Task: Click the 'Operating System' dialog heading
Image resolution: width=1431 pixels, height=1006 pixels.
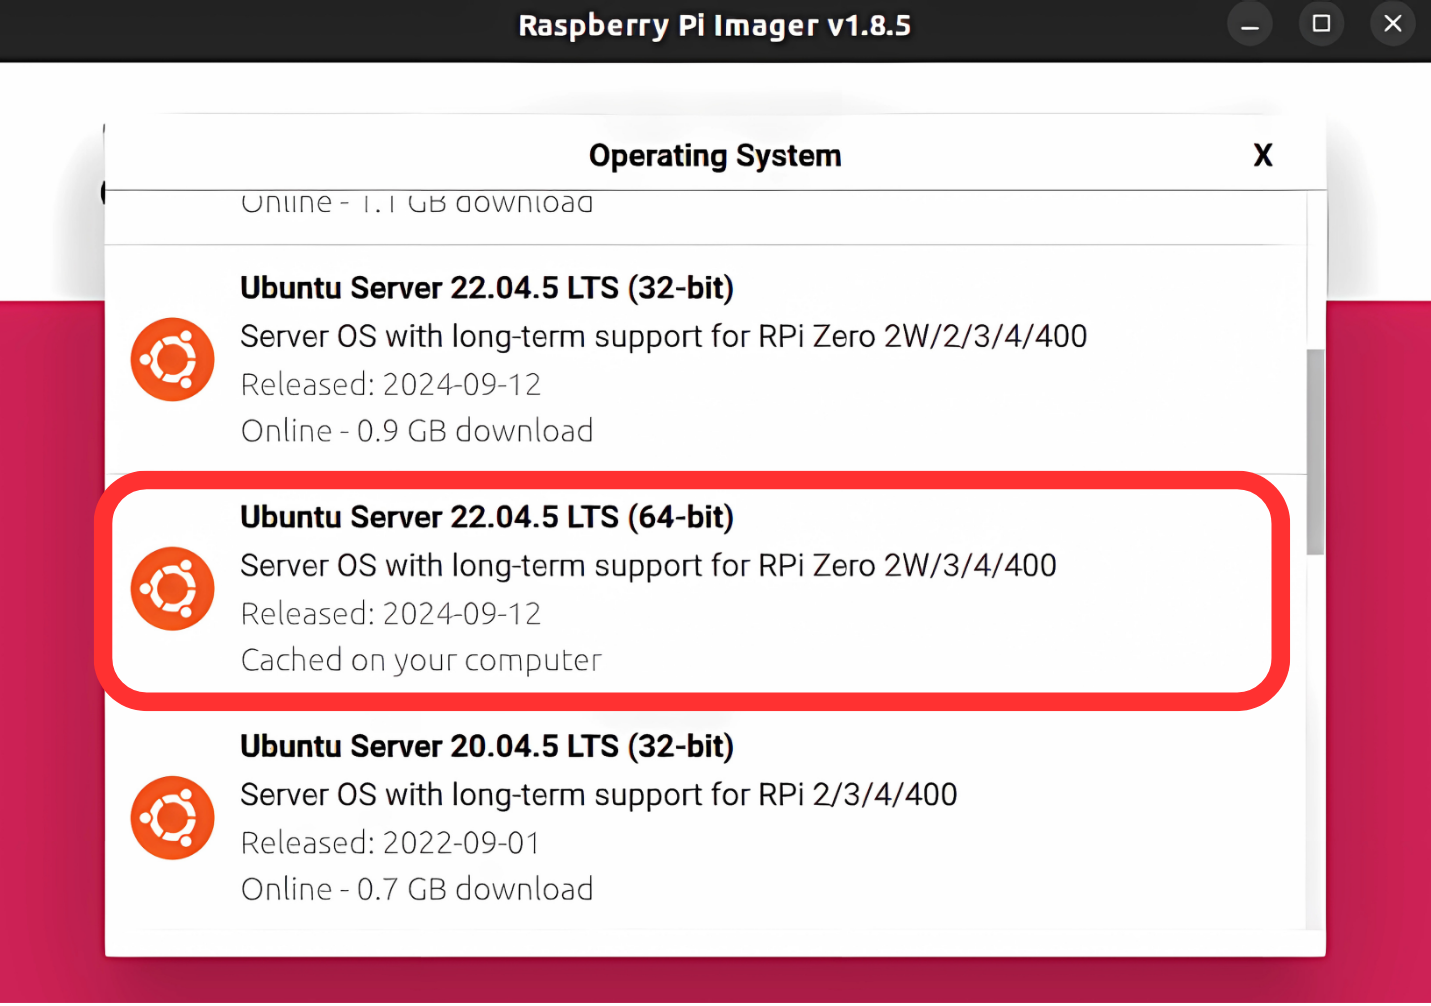Action: (x=715, y=156)
